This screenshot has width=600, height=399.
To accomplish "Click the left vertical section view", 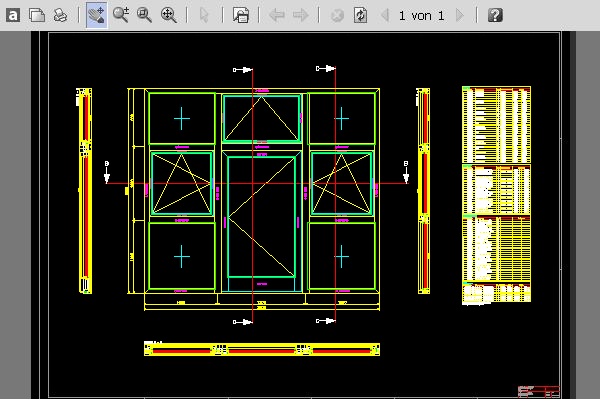I will coord(84,191).
